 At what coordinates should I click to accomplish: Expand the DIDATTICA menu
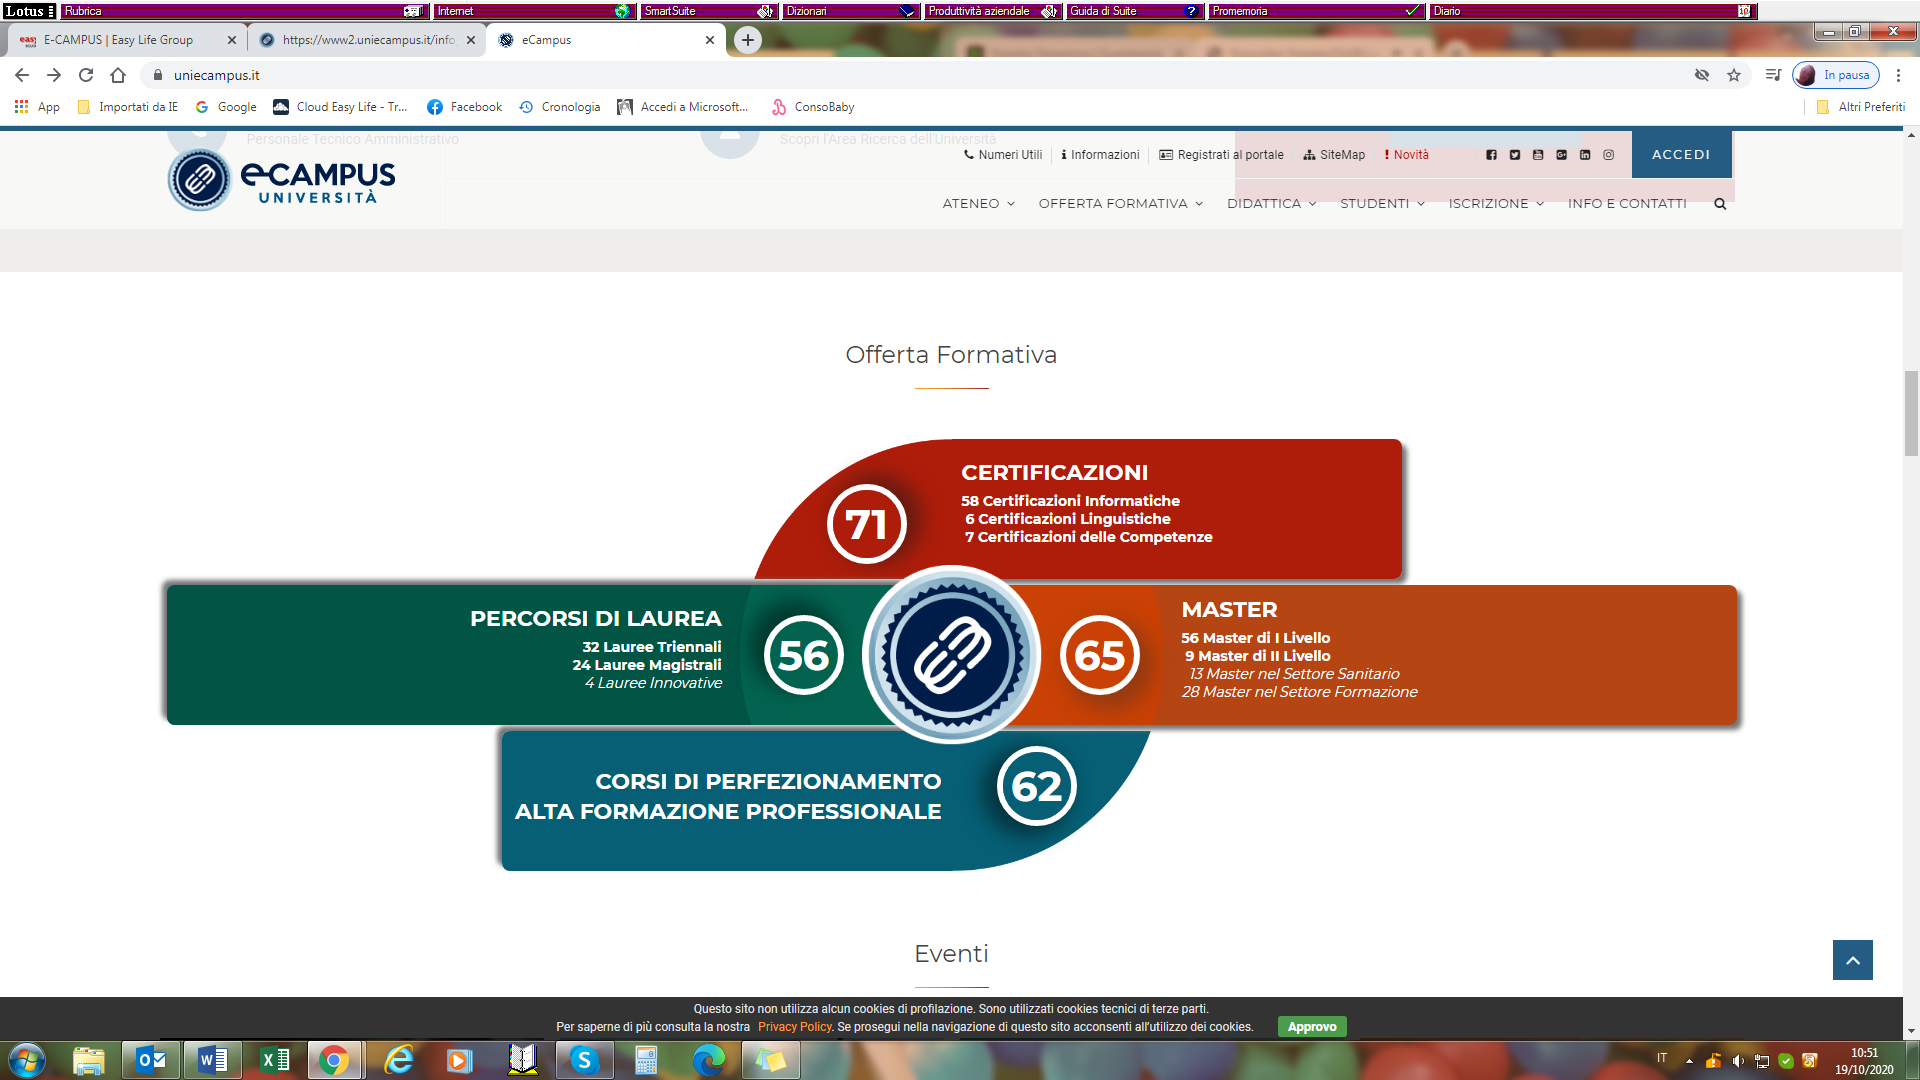point(1272,204)
